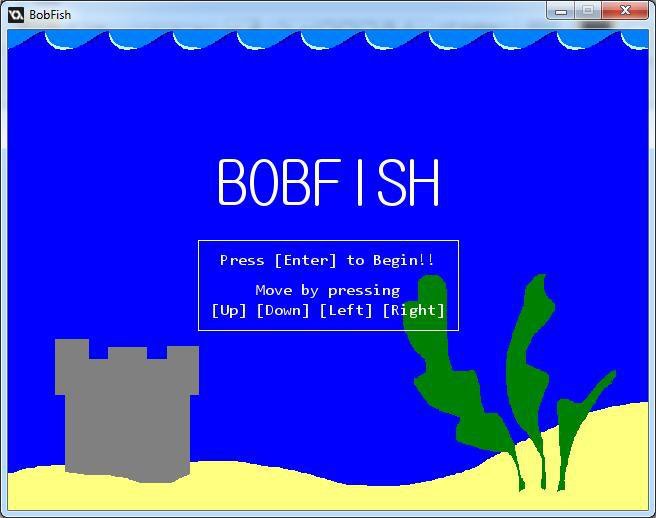656x518 pixels.
Task: Click the BOBFISH title text
Action: tap(328, 182)
